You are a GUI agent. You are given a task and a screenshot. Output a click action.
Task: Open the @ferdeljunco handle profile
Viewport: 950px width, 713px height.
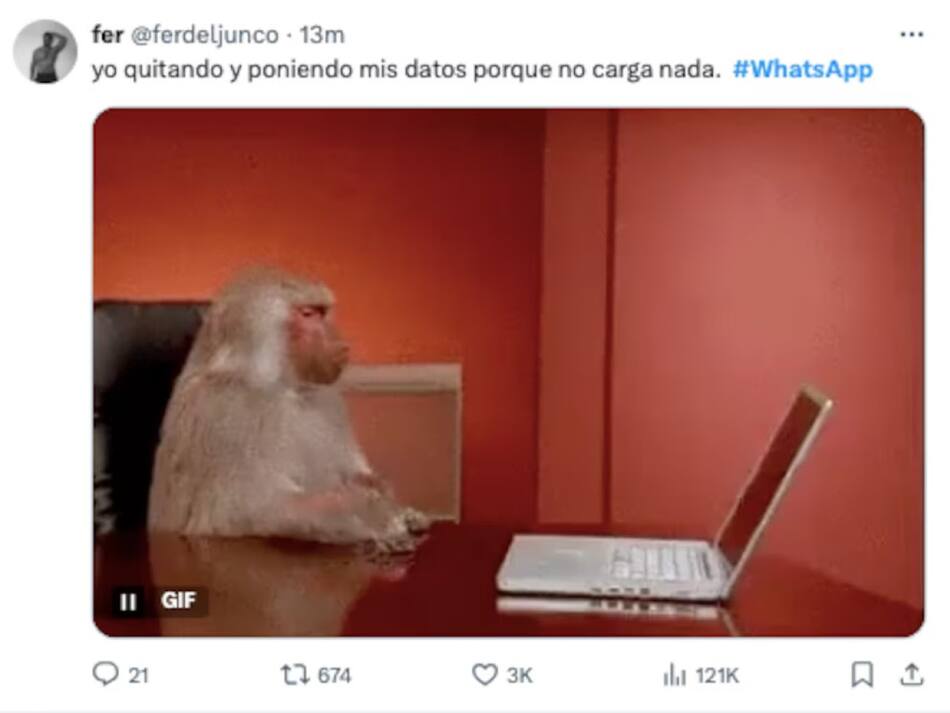(204, 35)
